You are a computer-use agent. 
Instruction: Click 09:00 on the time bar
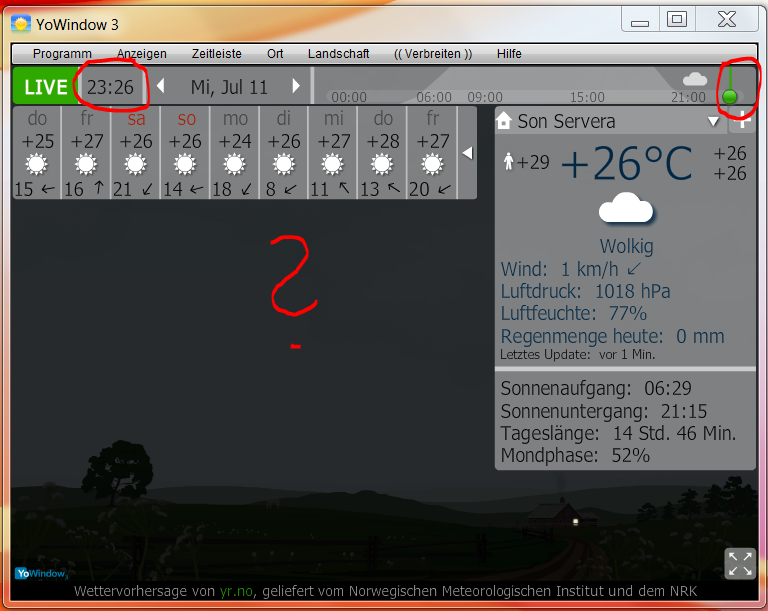(x=485, y=97)
